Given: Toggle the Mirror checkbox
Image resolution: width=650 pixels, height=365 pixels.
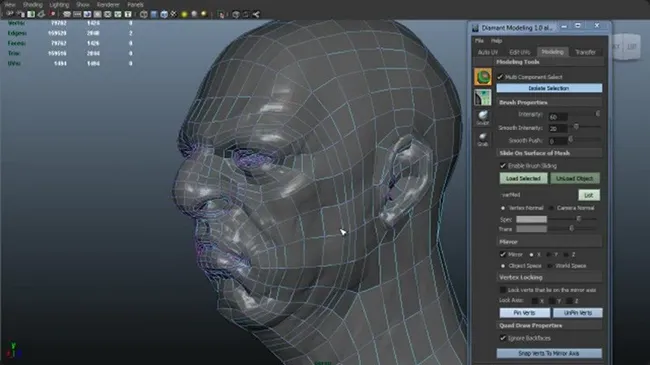Looking at the screenshot, I should coord(503,254).
